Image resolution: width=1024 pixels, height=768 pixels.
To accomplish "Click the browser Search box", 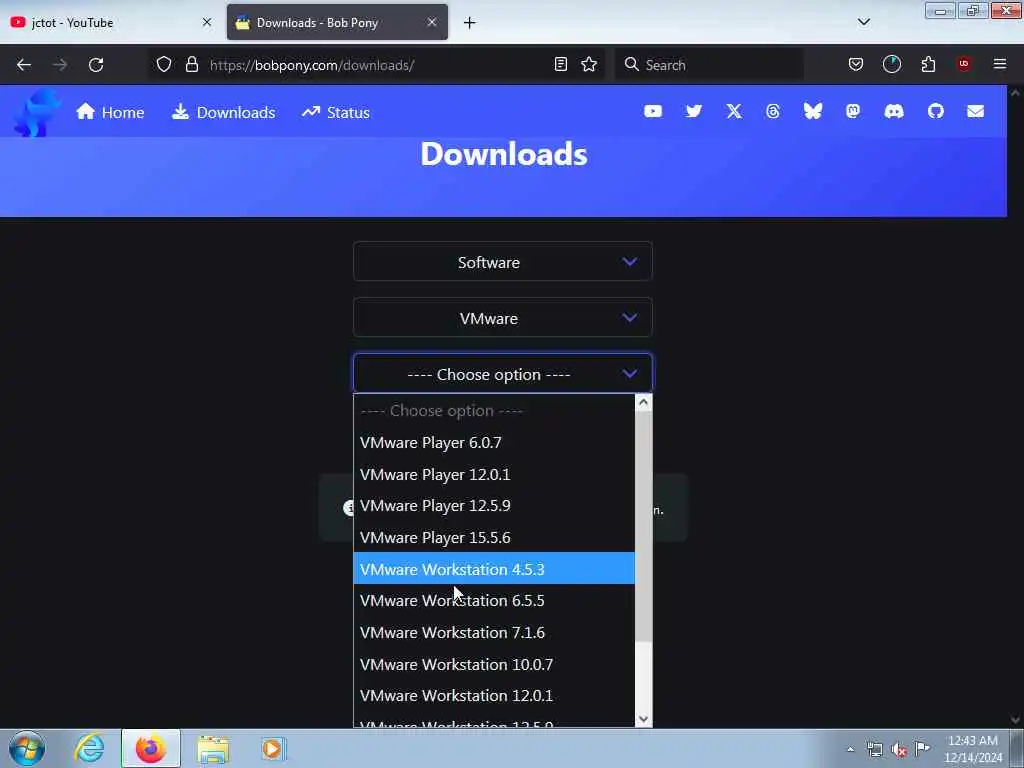I will point(709,65).
